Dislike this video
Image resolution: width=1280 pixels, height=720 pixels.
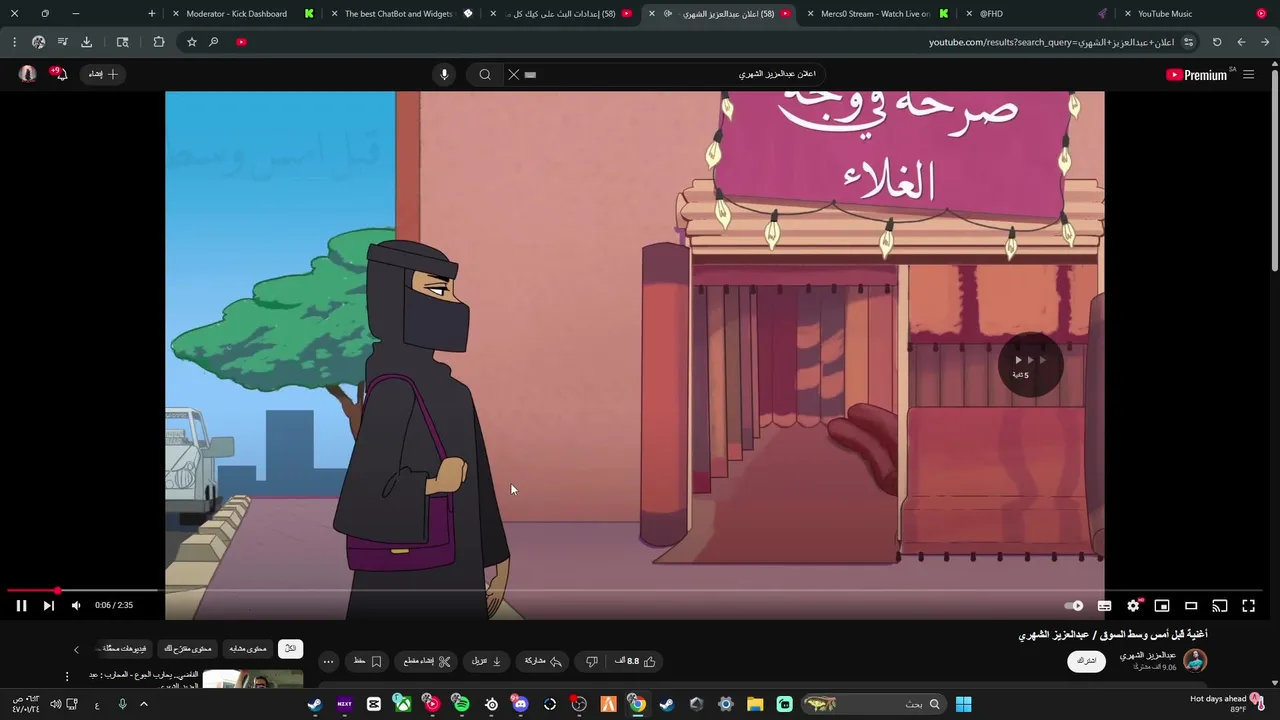coord(592,661)
